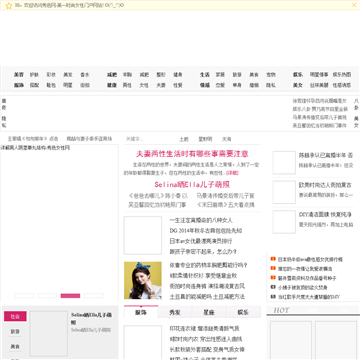Click empty thumbnail beside 一生注定离婚命 article
Viewport: 360px width, 360px height.
click(x=143, y=235)
